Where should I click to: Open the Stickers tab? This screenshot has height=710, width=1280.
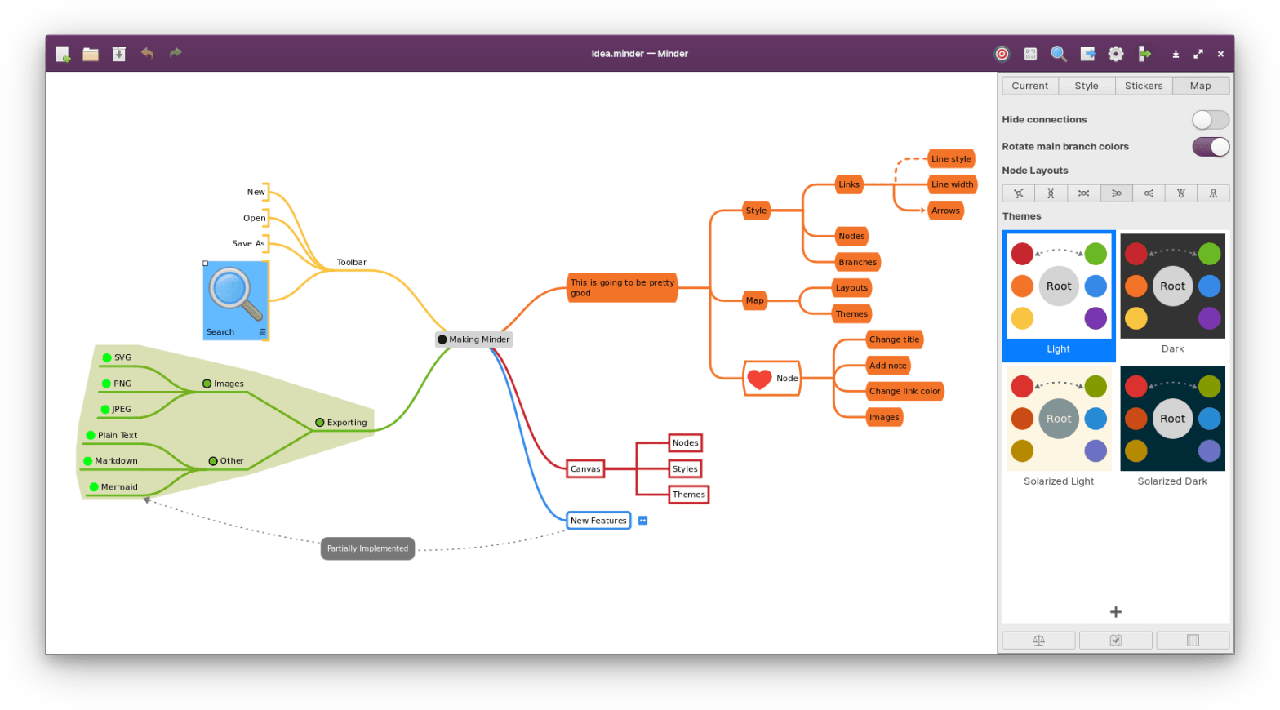click(x=1143, y=86)
